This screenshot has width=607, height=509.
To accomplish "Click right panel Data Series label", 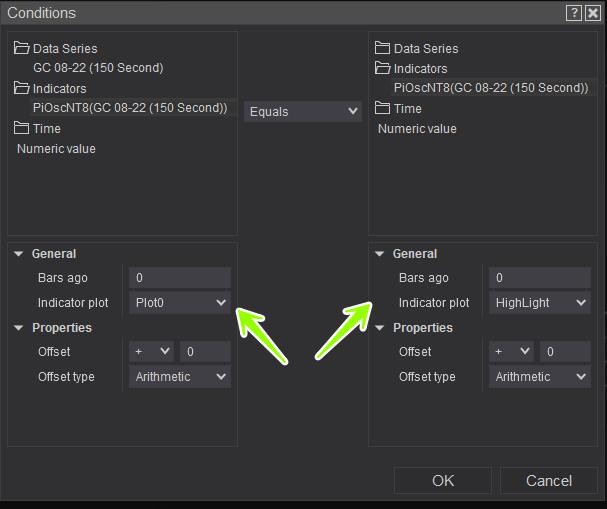I will coord(426,48).
